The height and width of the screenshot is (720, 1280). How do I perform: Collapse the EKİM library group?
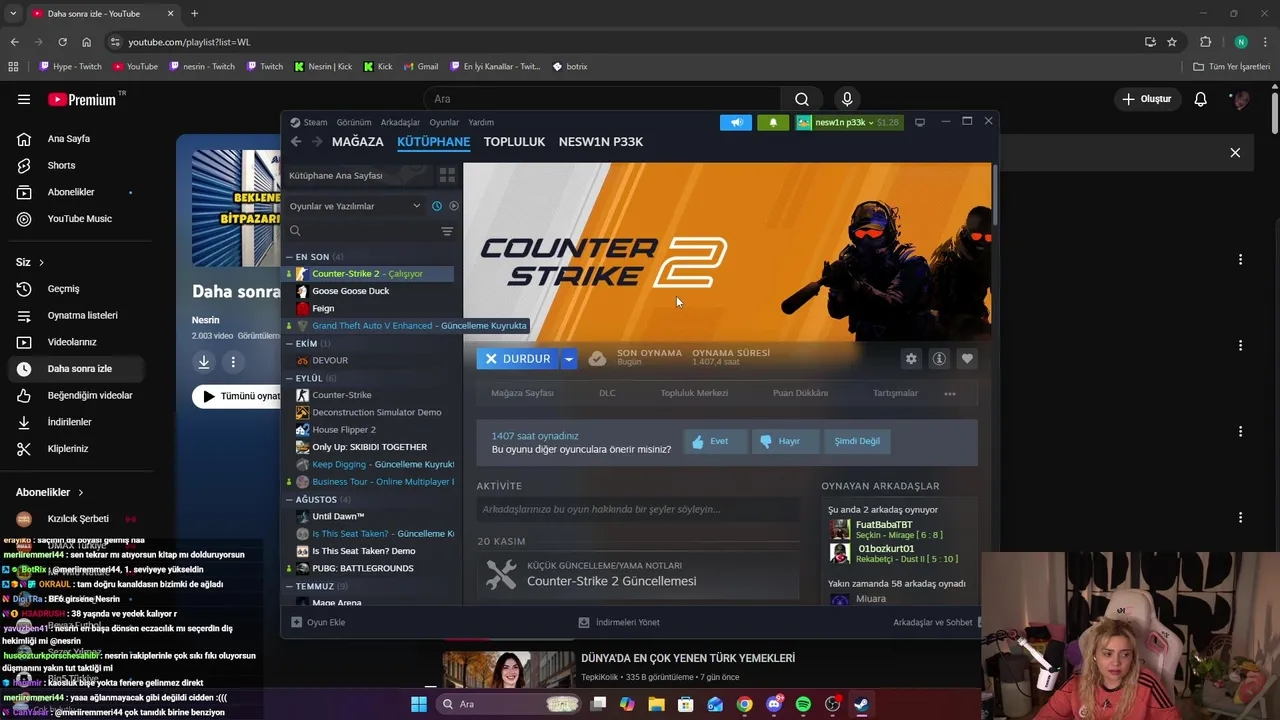coord(289,343)
